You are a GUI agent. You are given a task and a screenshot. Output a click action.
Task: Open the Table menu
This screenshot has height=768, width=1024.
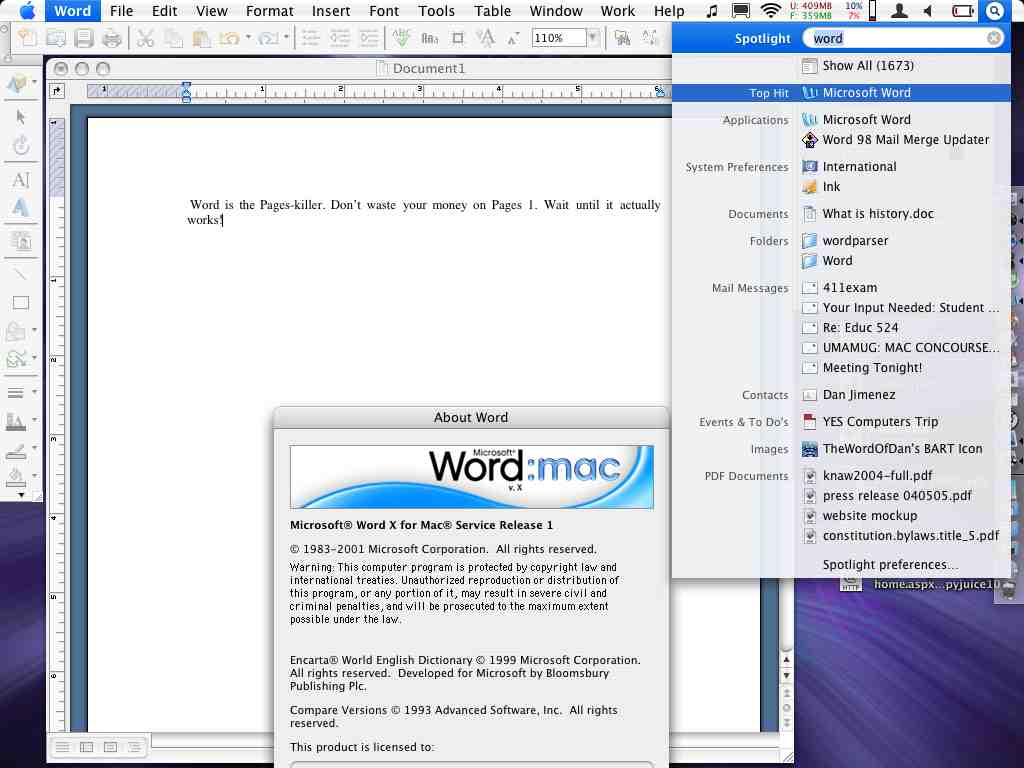(x=492, y=11)
